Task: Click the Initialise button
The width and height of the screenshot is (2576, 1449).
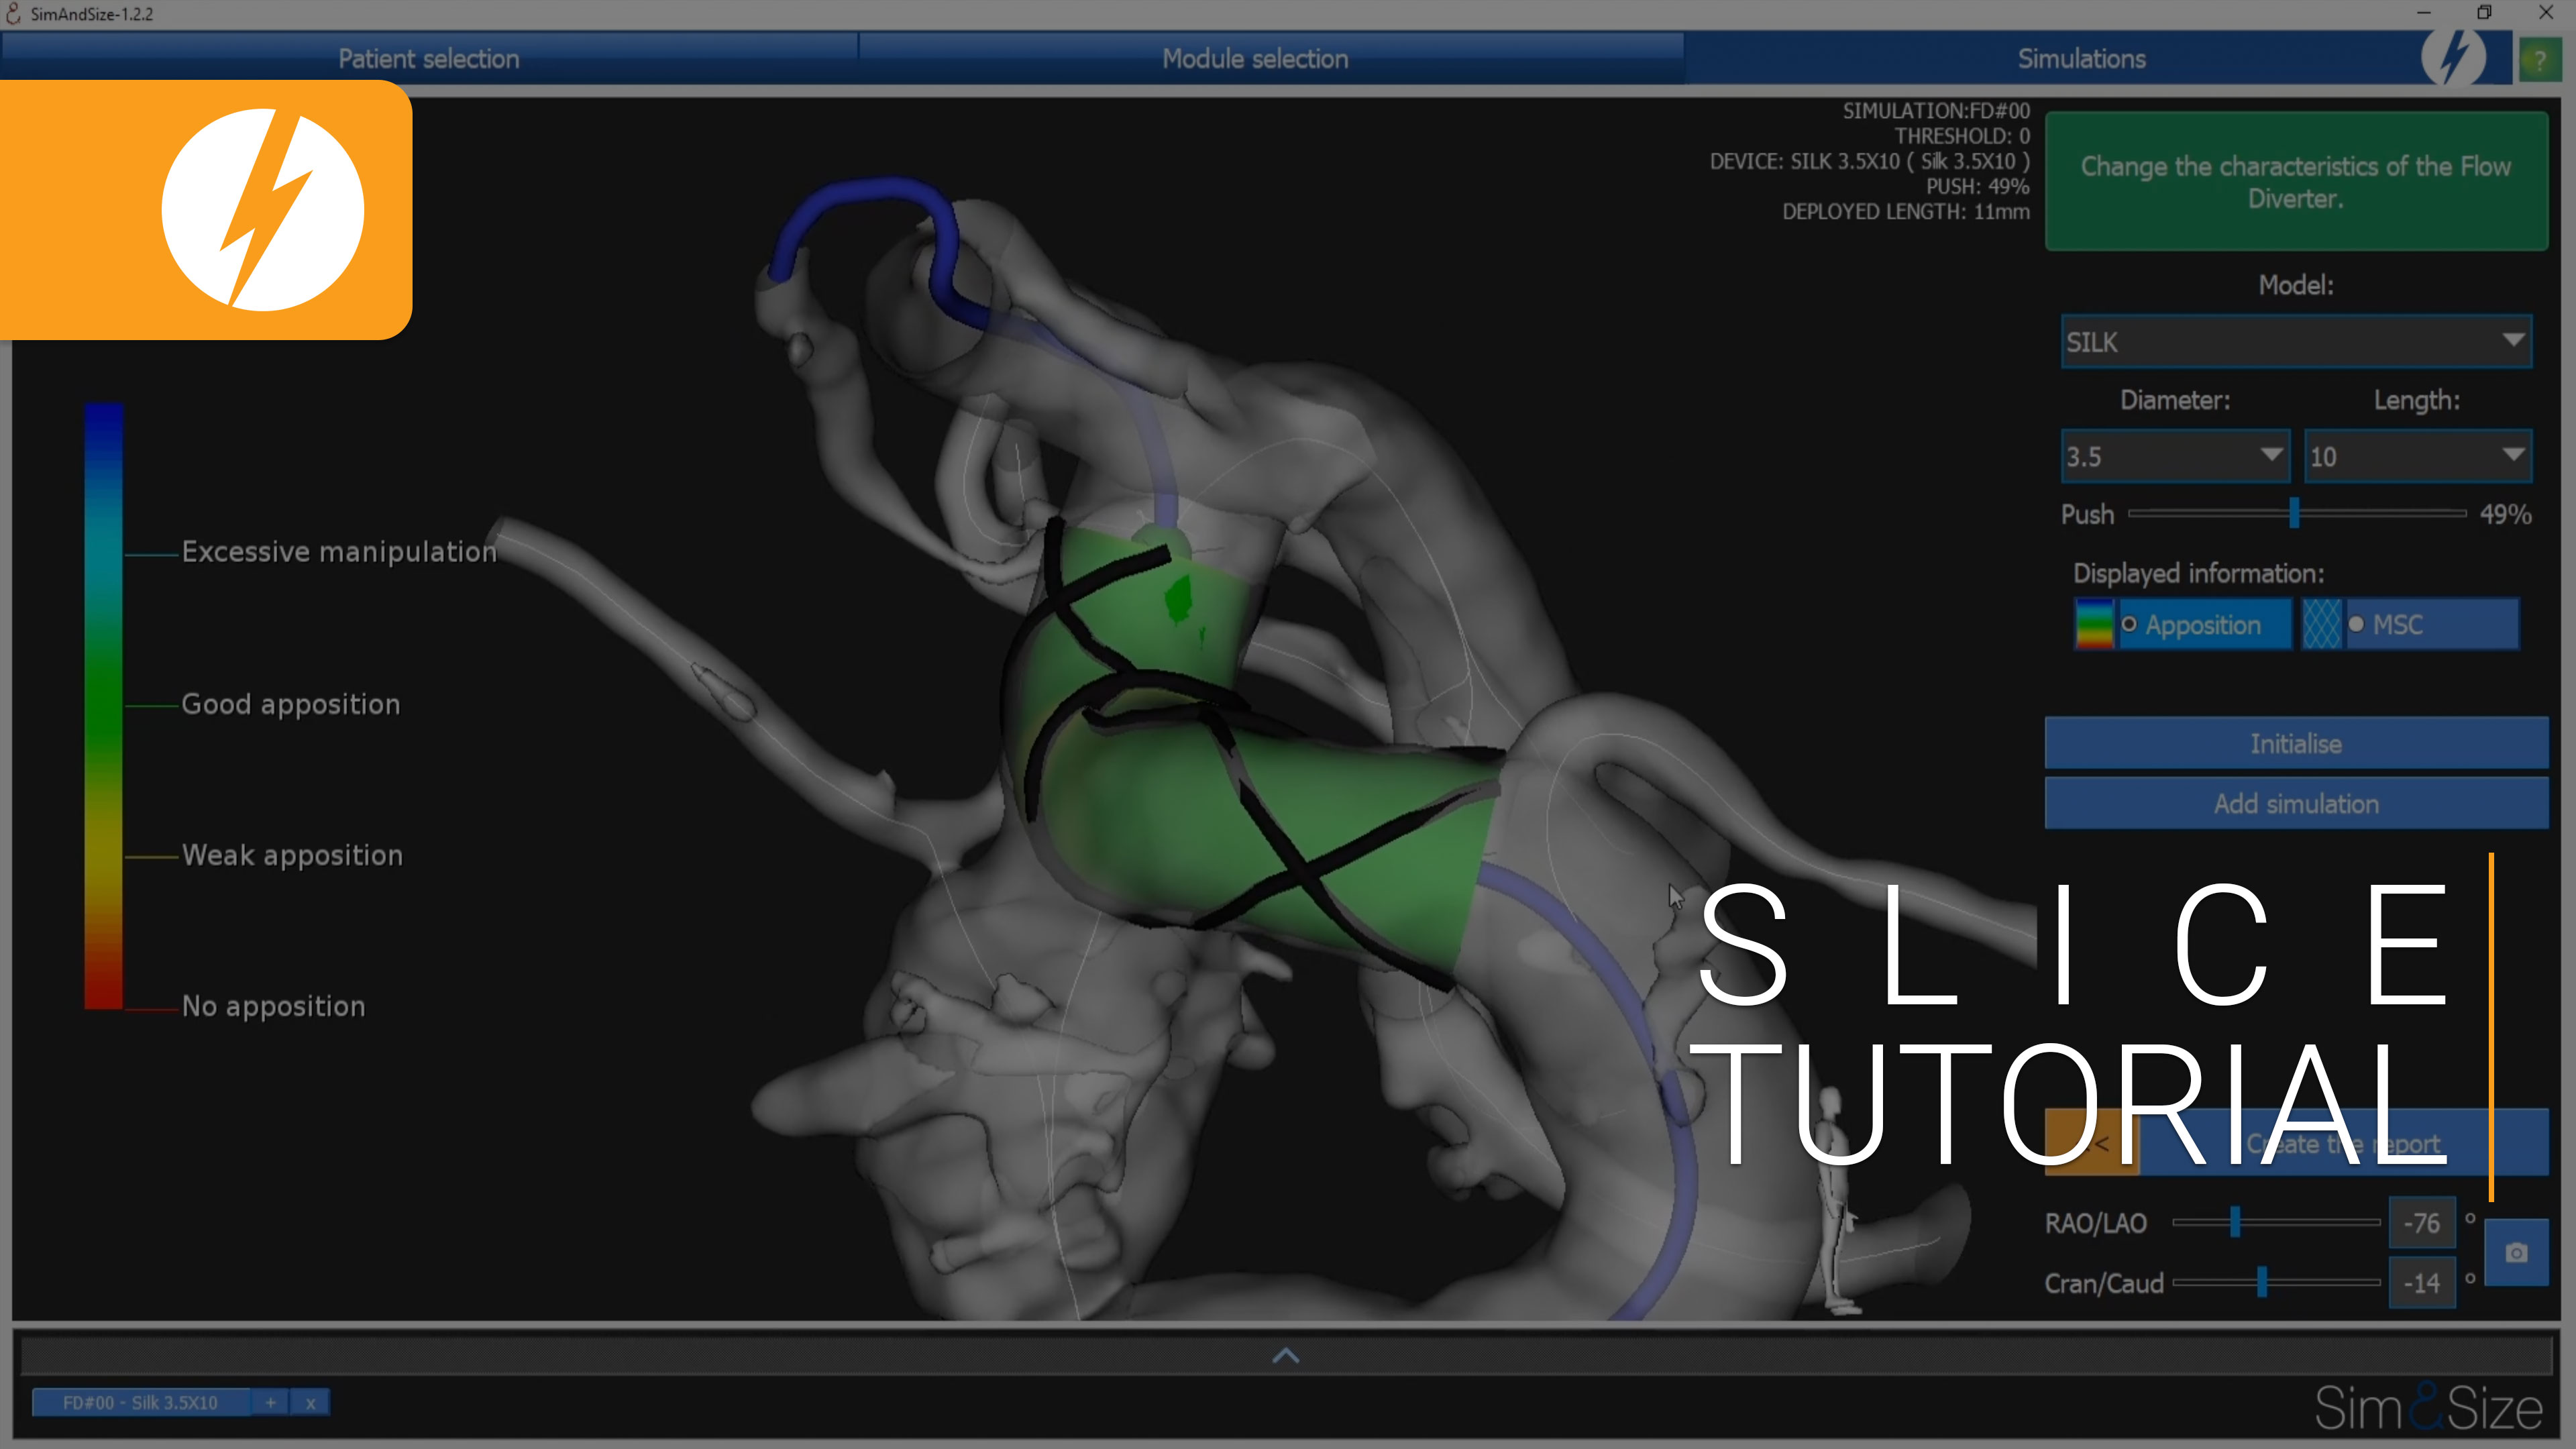Action: [x=2296, y=744]
